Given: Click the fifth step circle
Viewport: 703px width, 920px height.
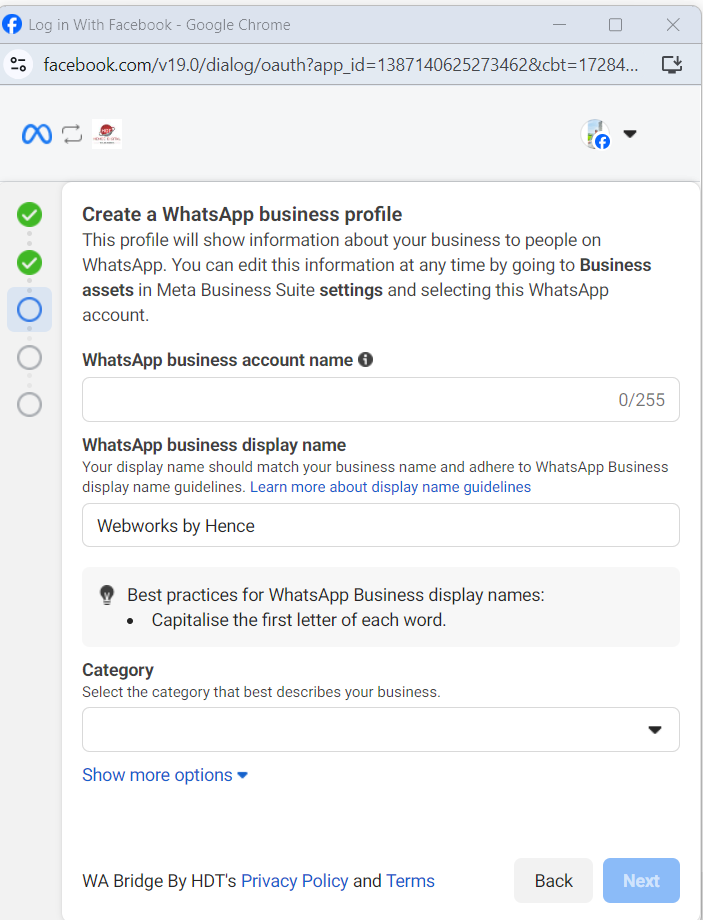Looking at the screenshot, I should point(29,404).
